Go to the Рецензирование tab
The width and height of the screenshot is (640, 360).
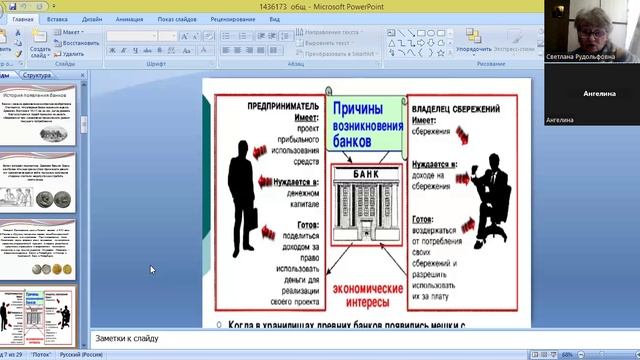click(x=233, y=19)
